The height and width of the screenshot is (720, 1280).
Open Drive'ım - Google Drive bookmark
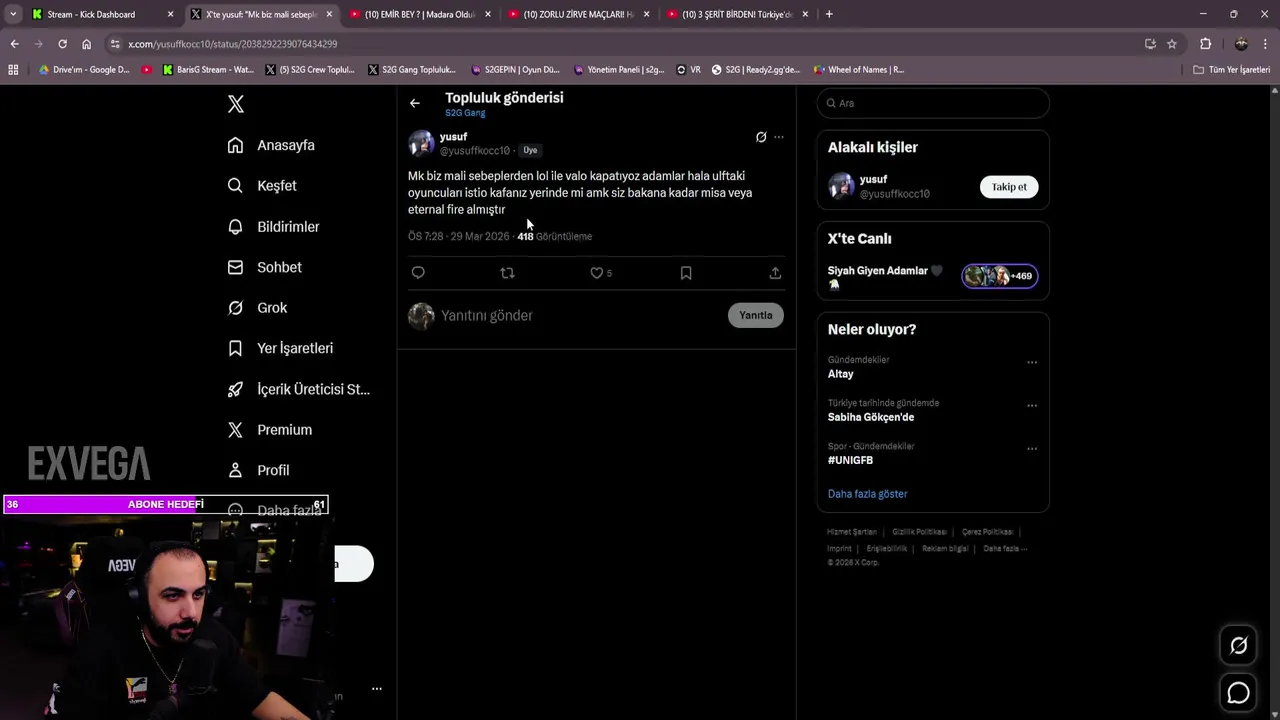tap(84, 70)
